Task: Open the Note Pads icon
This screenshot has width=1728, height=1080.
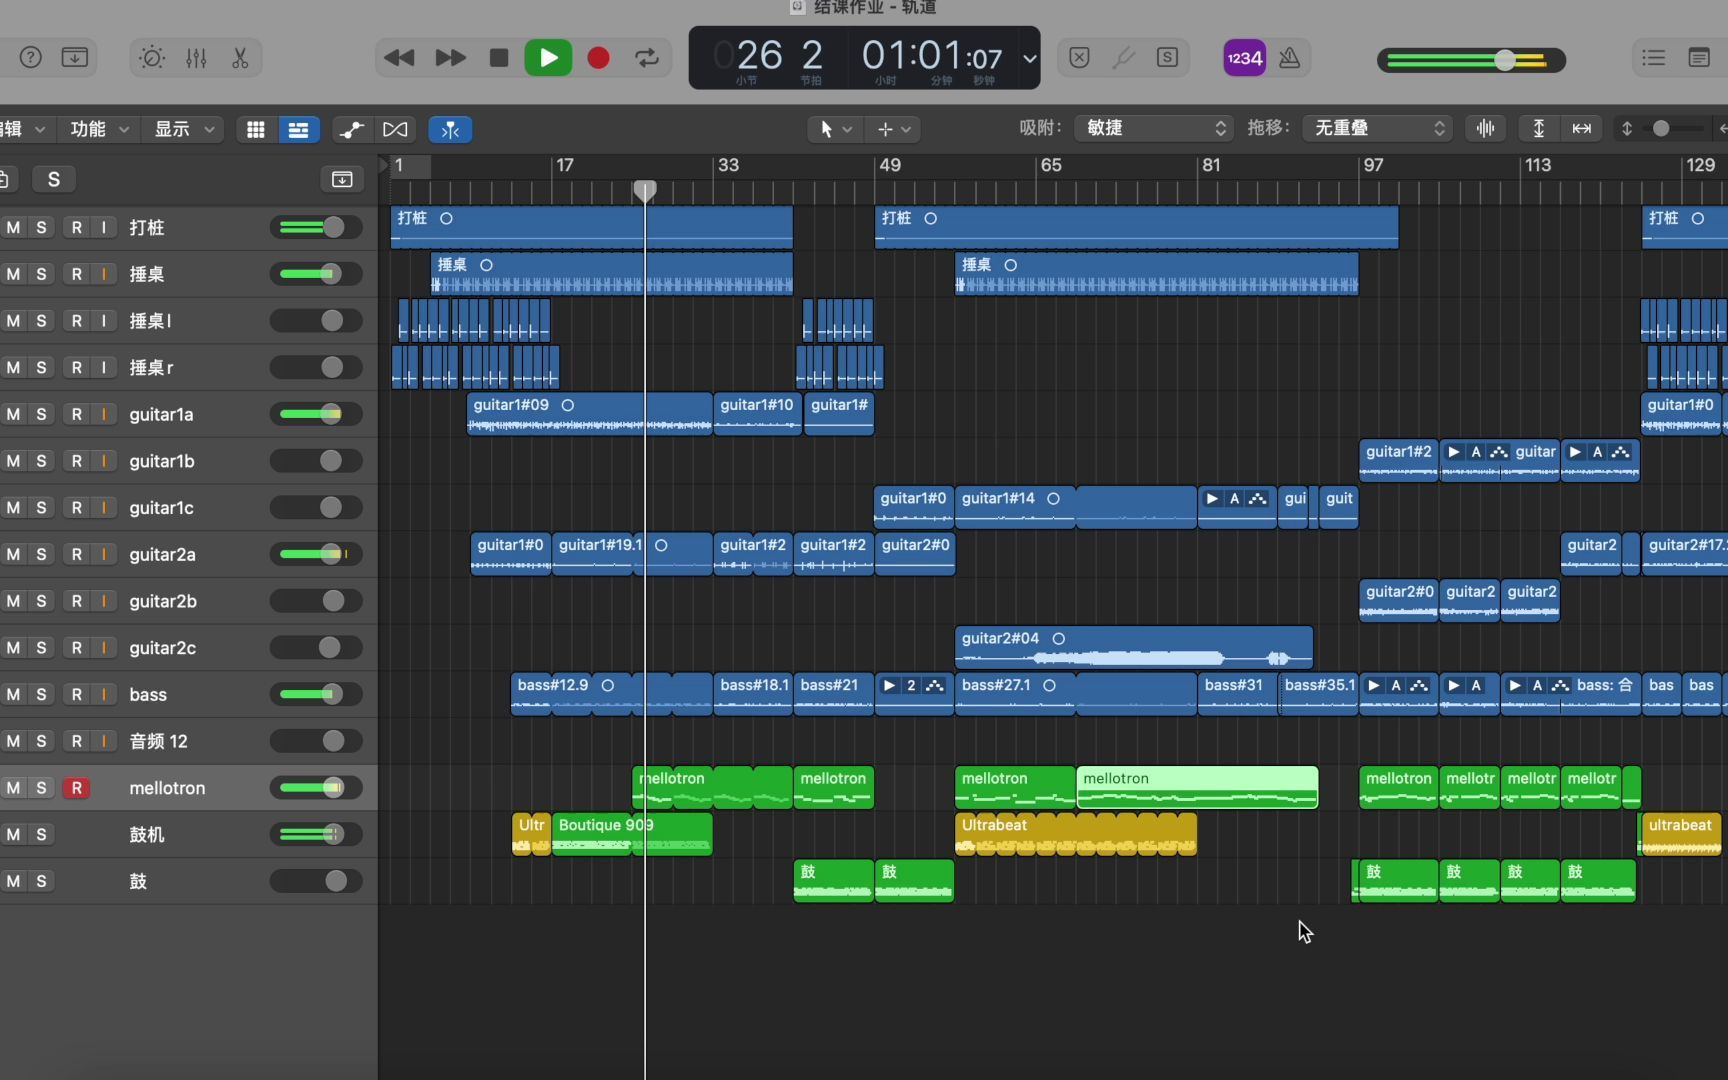Action: coord(1699,58)
